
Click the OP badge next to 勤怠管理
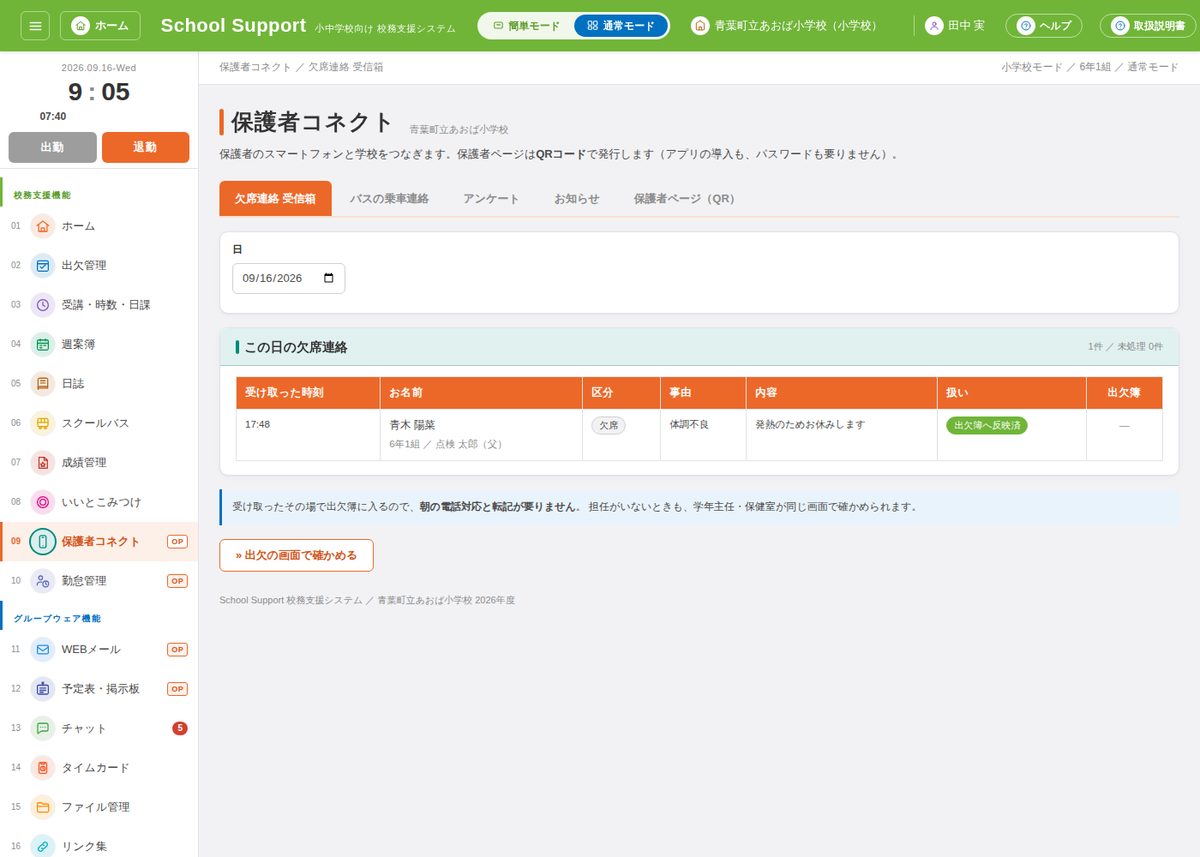coord(177,581)
